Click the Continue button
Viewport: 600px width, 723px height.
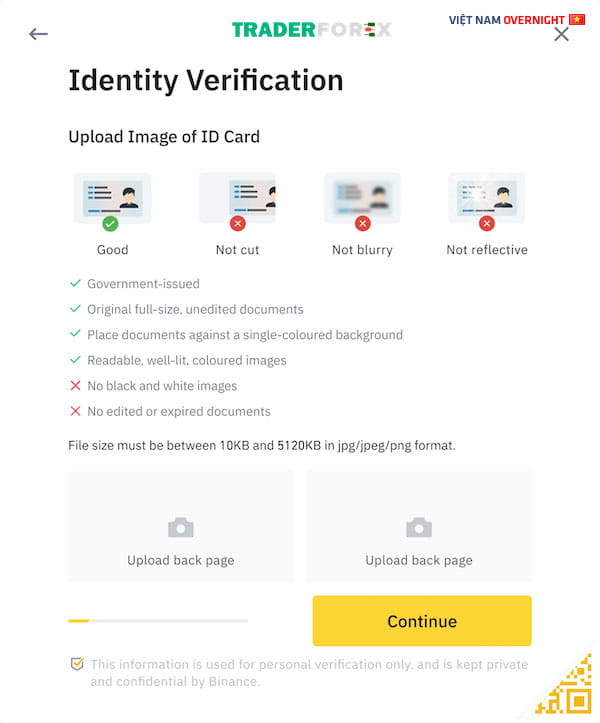[x=422, y=621]
